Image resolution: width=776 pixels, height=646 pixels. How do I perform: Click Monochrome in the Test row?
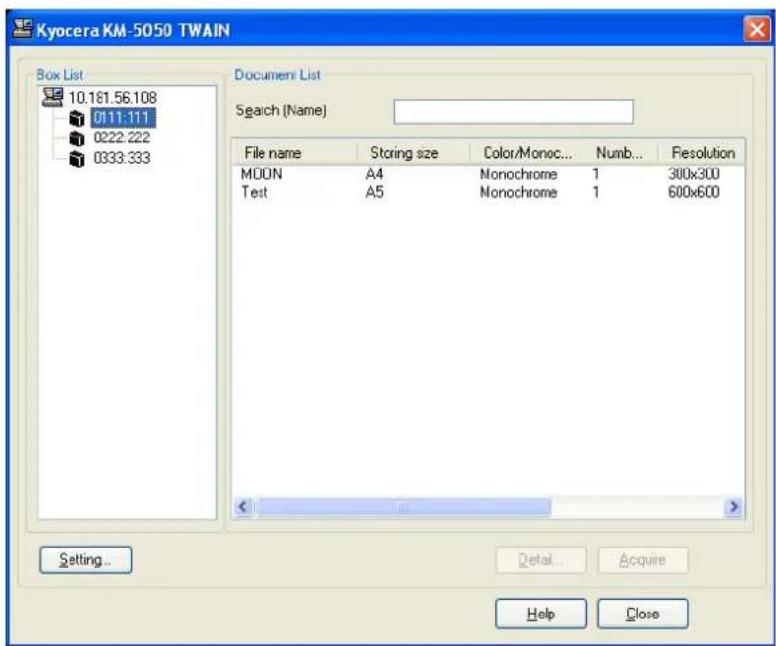[x=518, y=192]
